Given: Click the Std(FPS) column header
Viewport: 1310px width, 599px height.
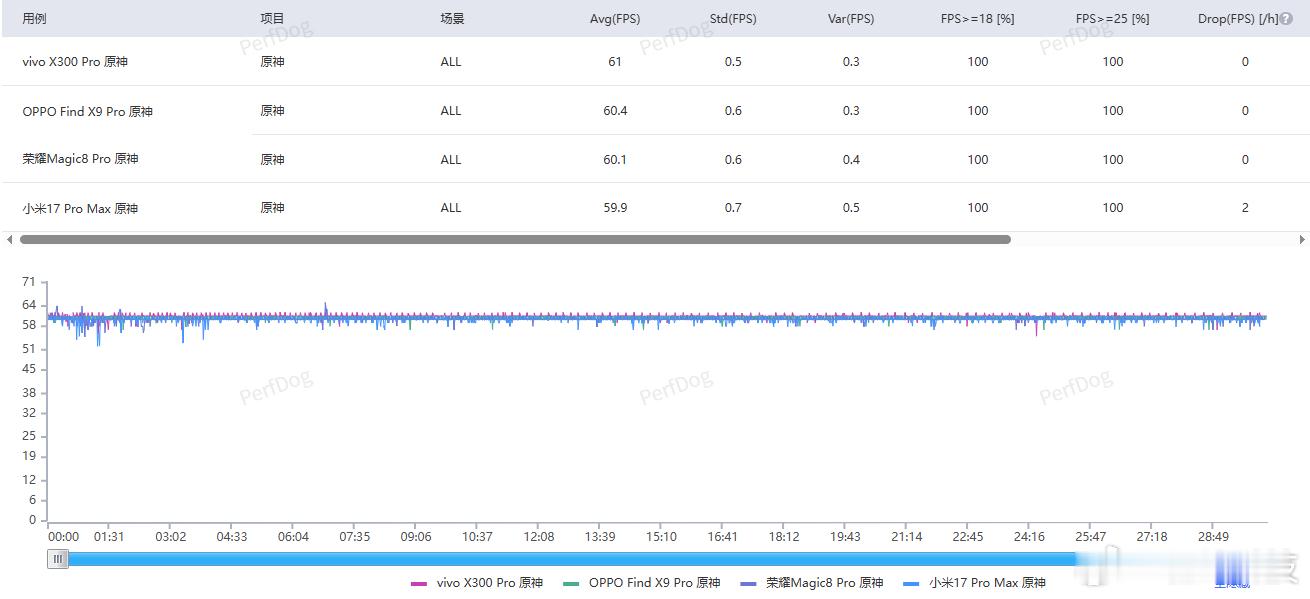Looking at the screenshot, I should [x=733, y=18].
